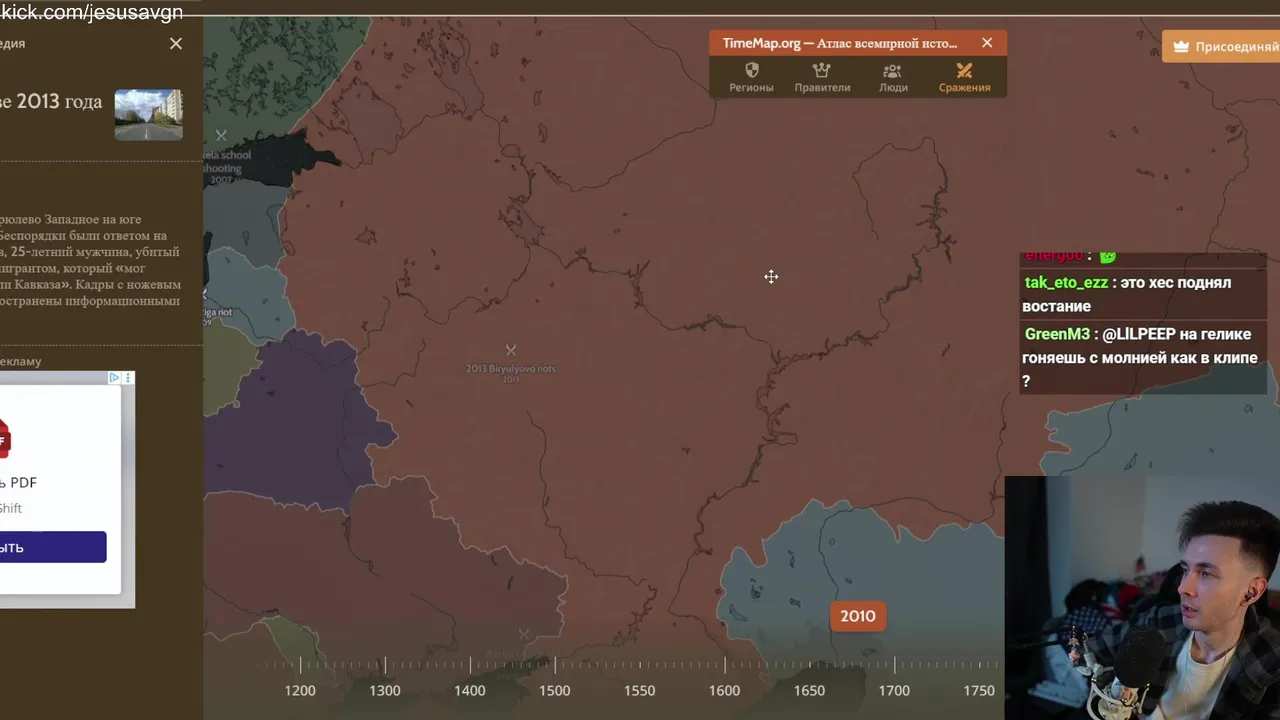Switch to the Регионы tab
This screenshot has height=720, width=1280.
pos(751,78)
